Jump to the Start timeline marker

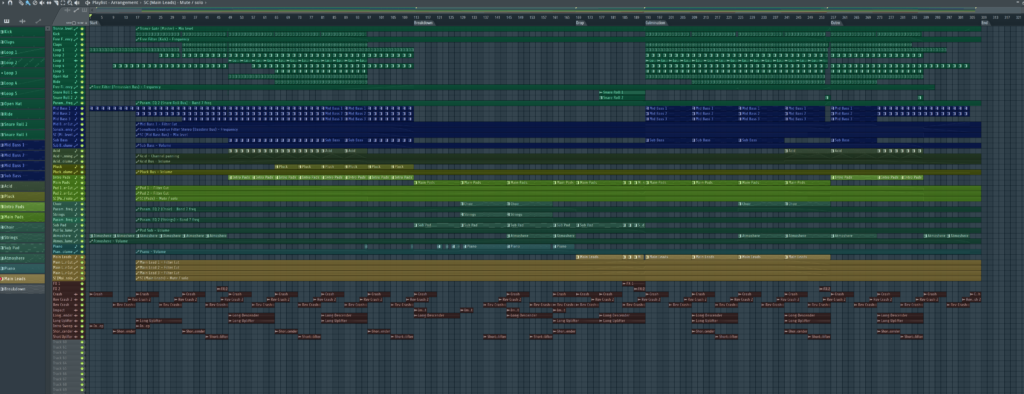pyautogui.click(x=93, y=22)
